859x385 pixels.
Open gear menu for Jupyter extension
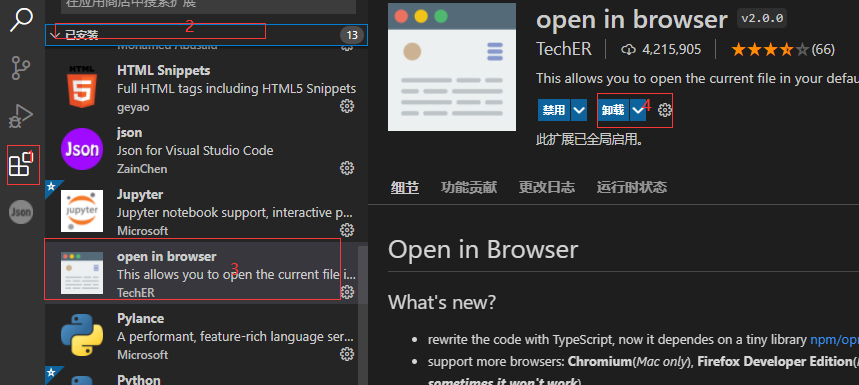click(x=347, y=229)
